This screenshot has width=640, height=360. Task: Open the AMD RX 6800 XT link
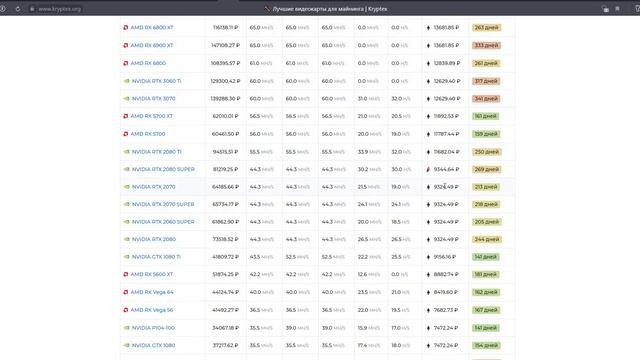[152, 28]
